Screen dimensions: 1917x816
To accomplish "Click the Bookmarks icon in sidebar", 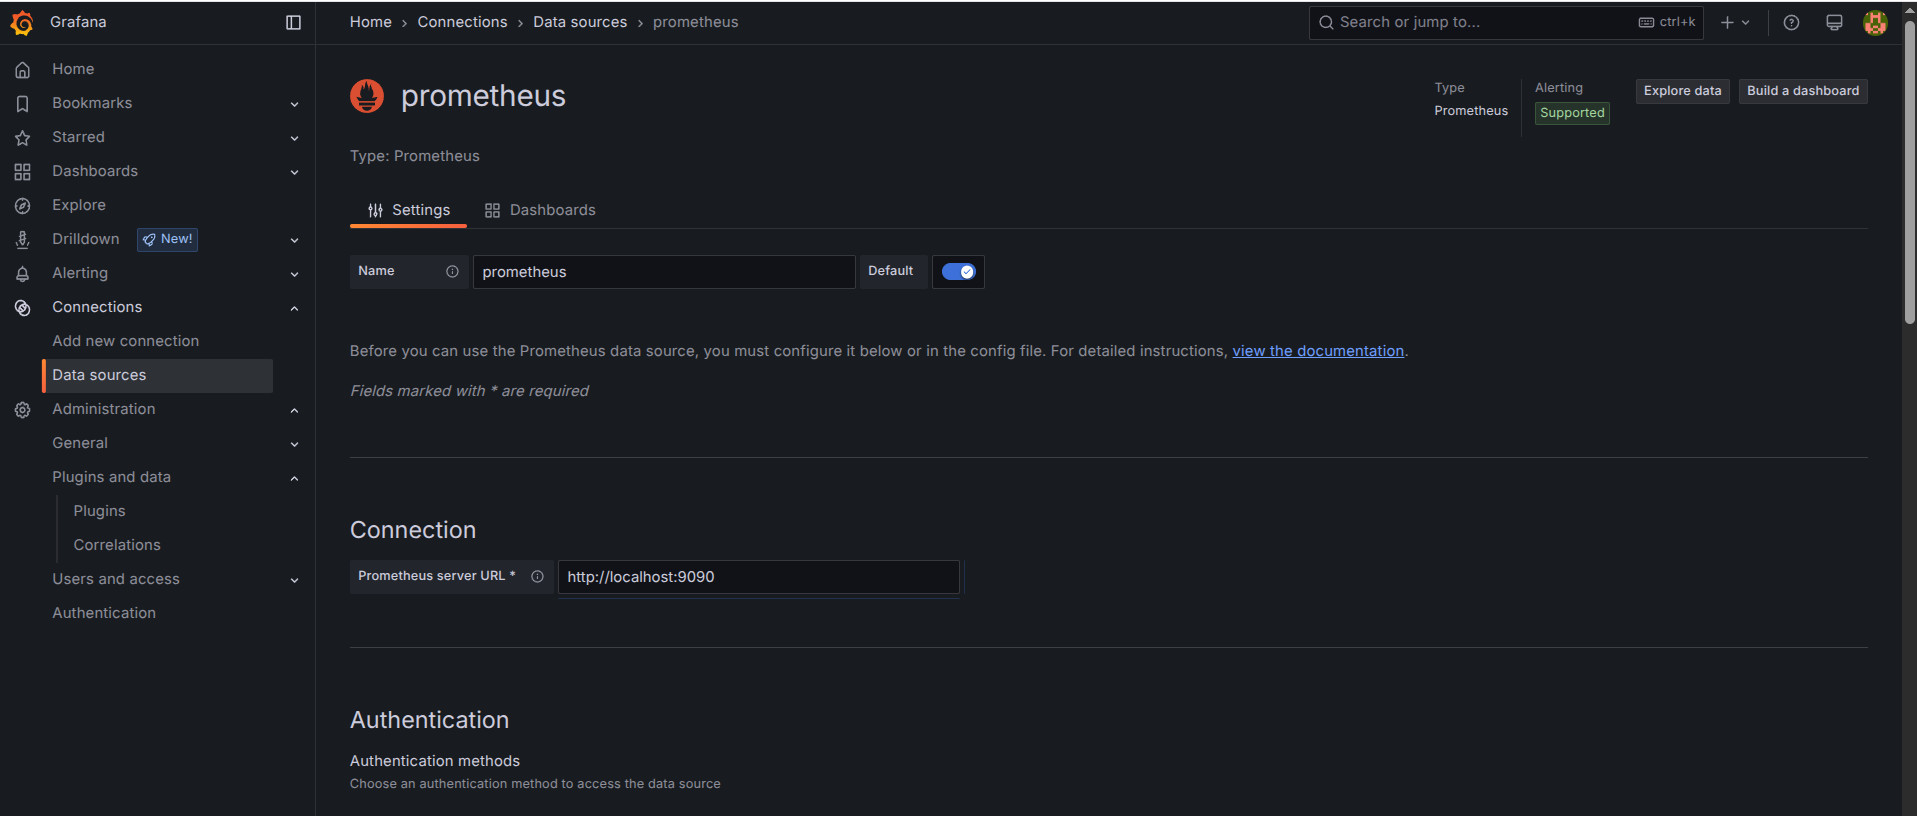I will pos(22,103).
